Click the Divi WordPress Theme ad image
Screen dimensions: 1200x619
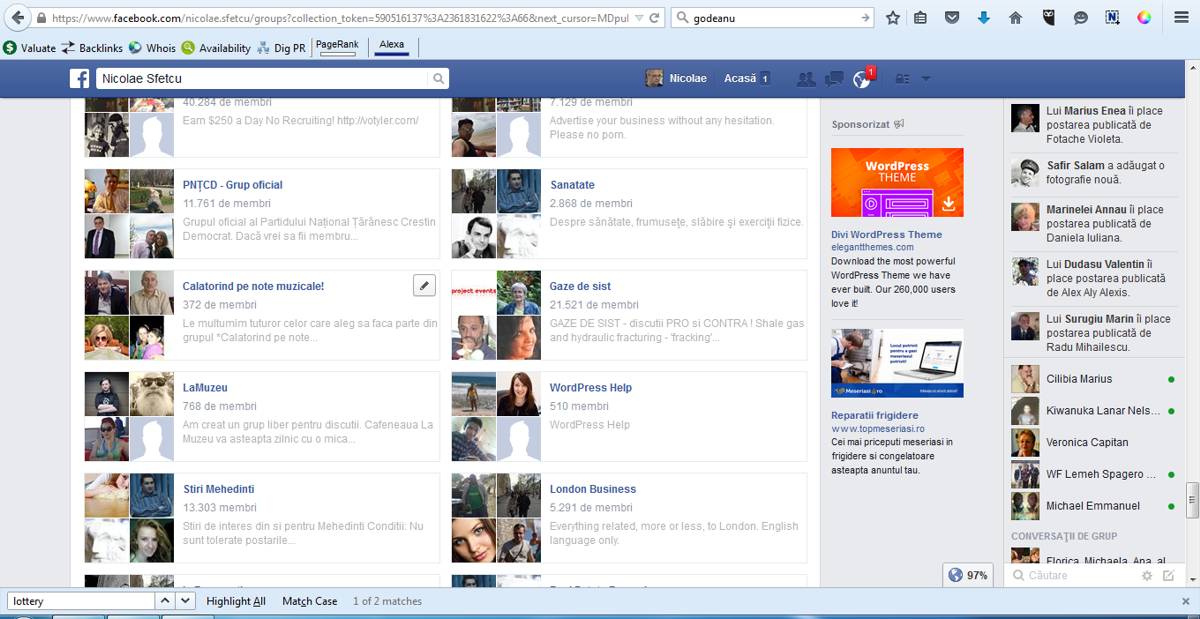pyautogui.click(x=897, y=183)
